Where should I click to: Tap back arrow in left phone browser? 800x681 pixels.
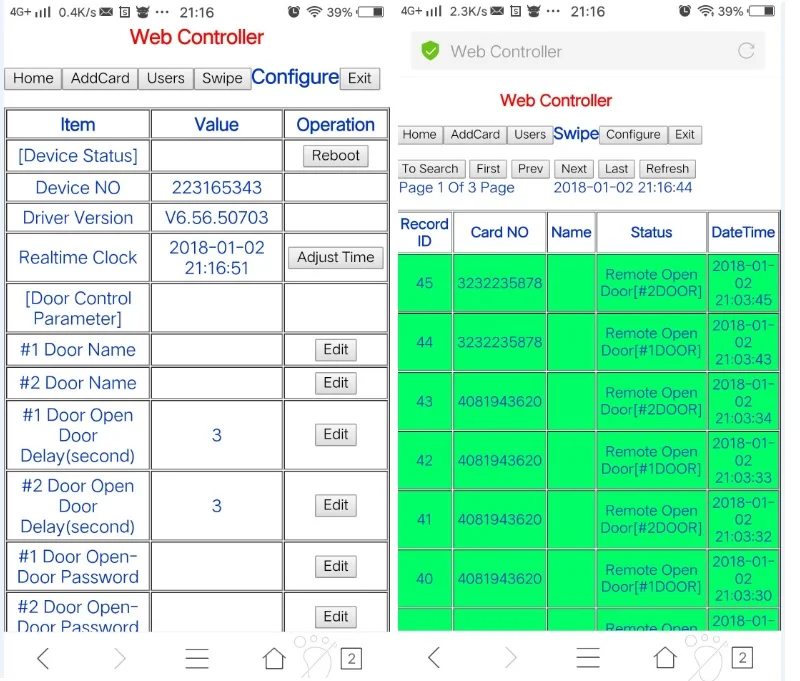click(x=43, y=658)
